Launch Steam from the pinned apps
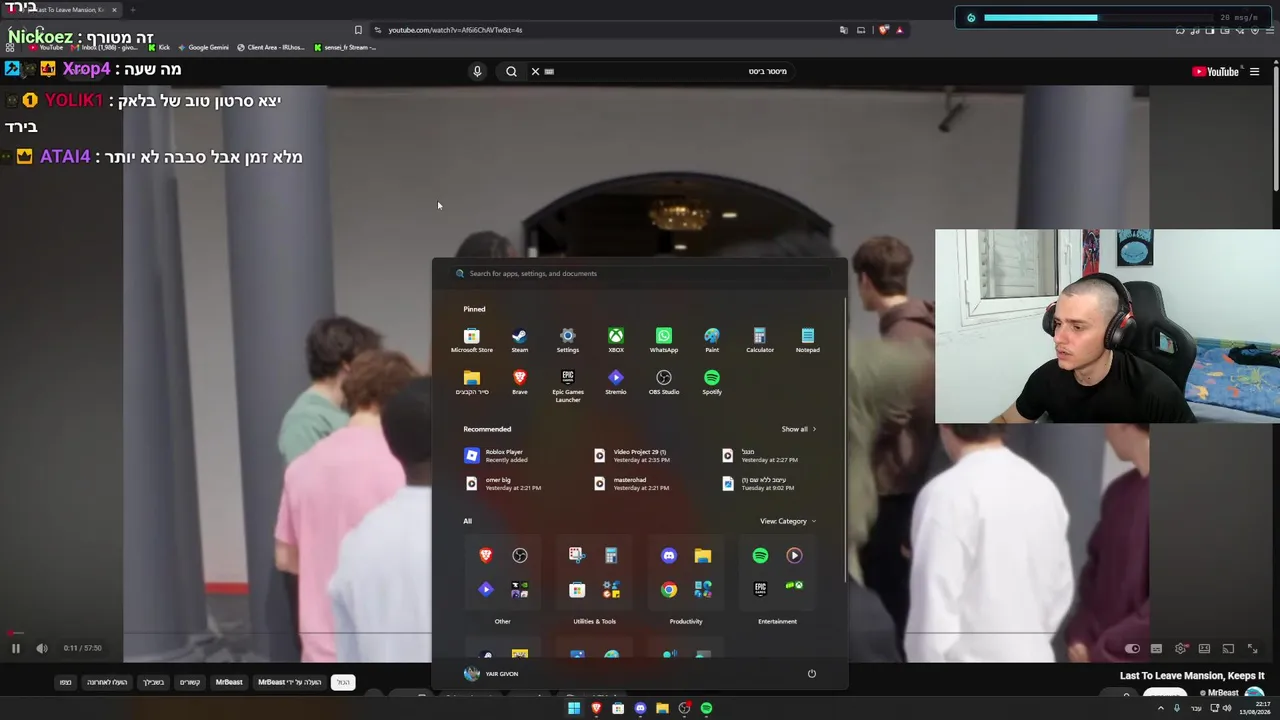 point(520,340)
